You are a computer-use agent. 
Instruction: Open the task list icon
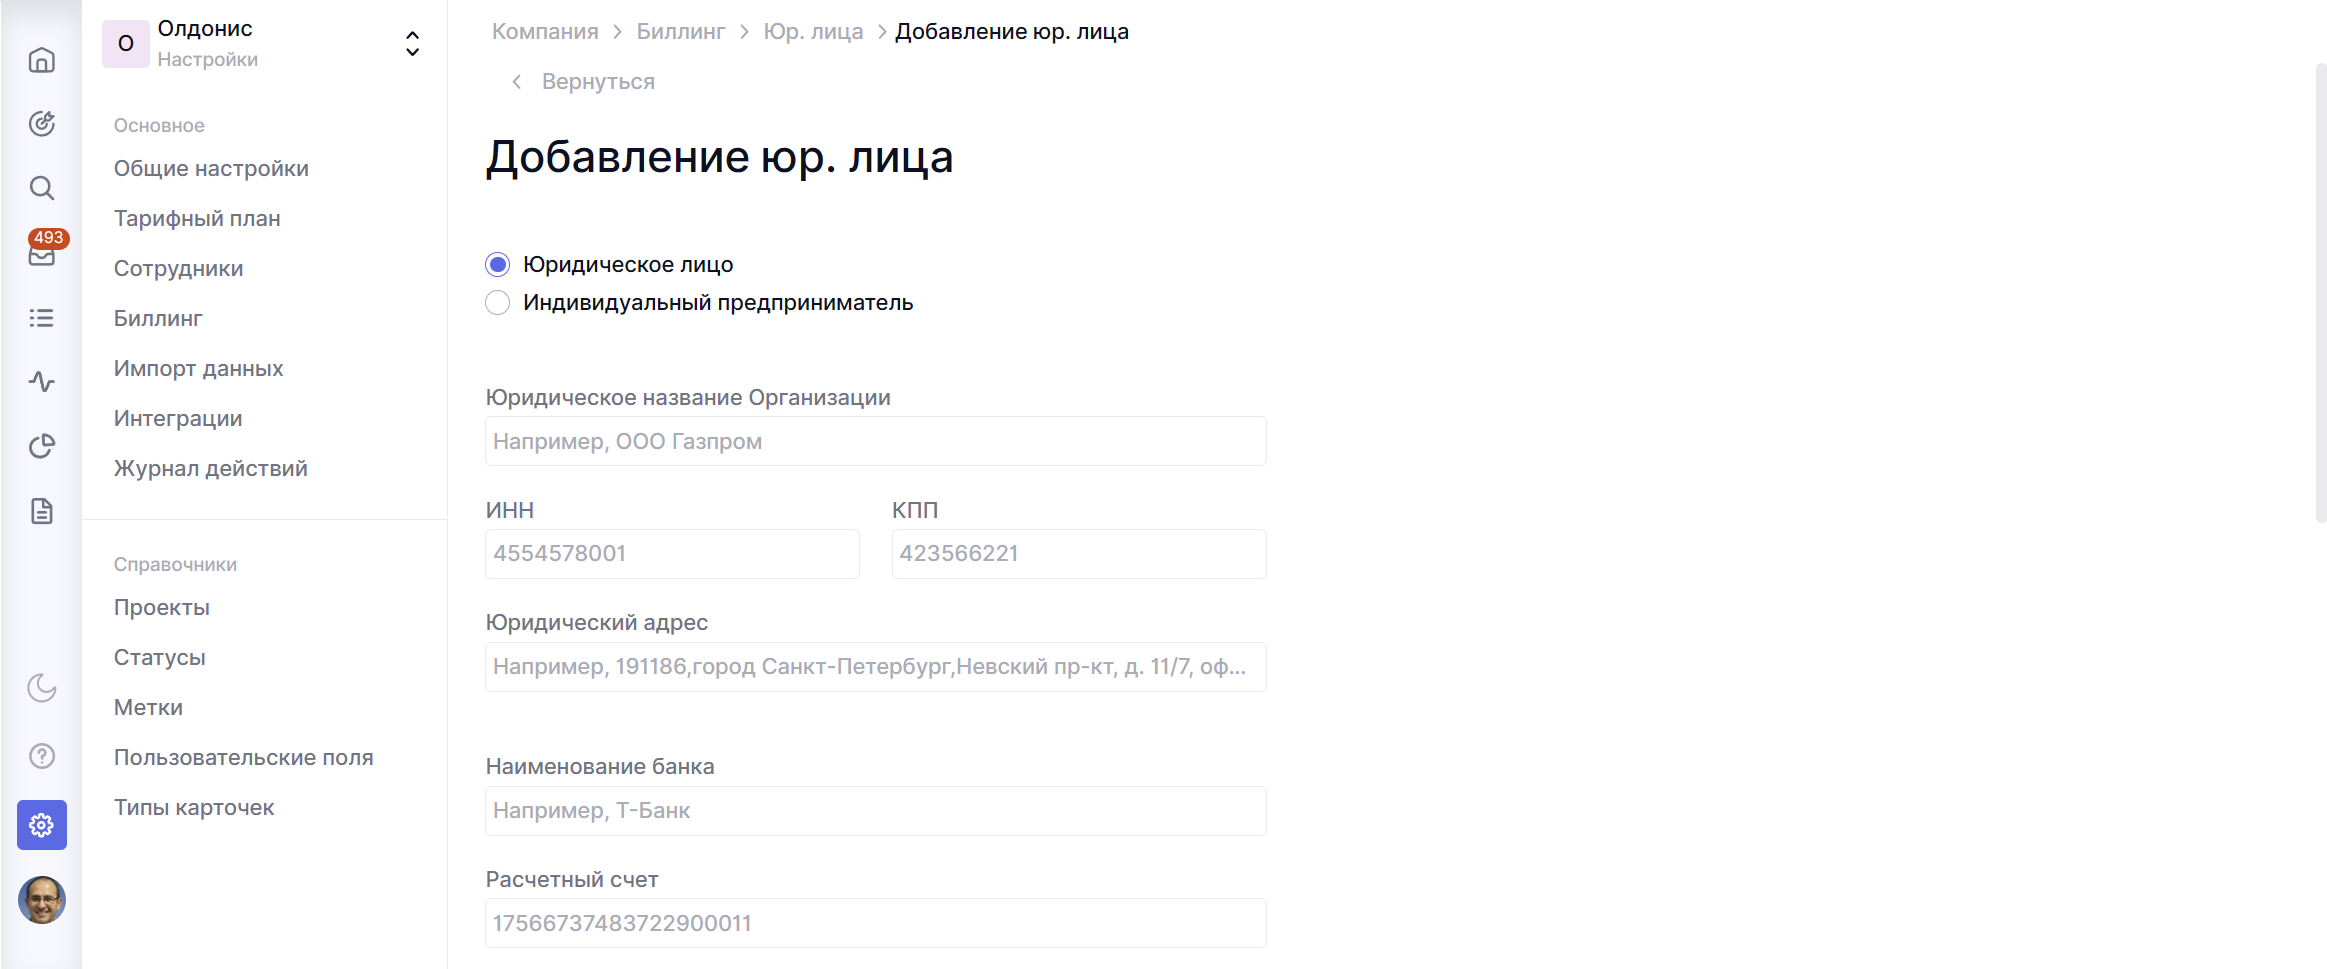tap(41, 318)
